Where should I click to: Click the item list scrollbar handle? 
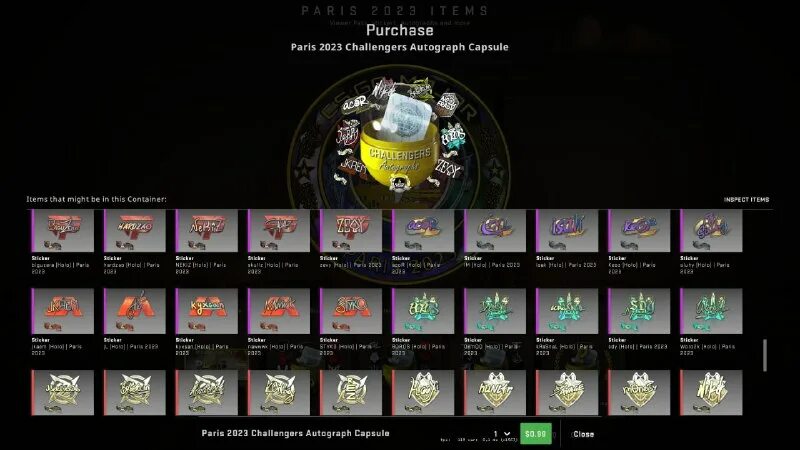pyautogui.click(x=765, y=355)
